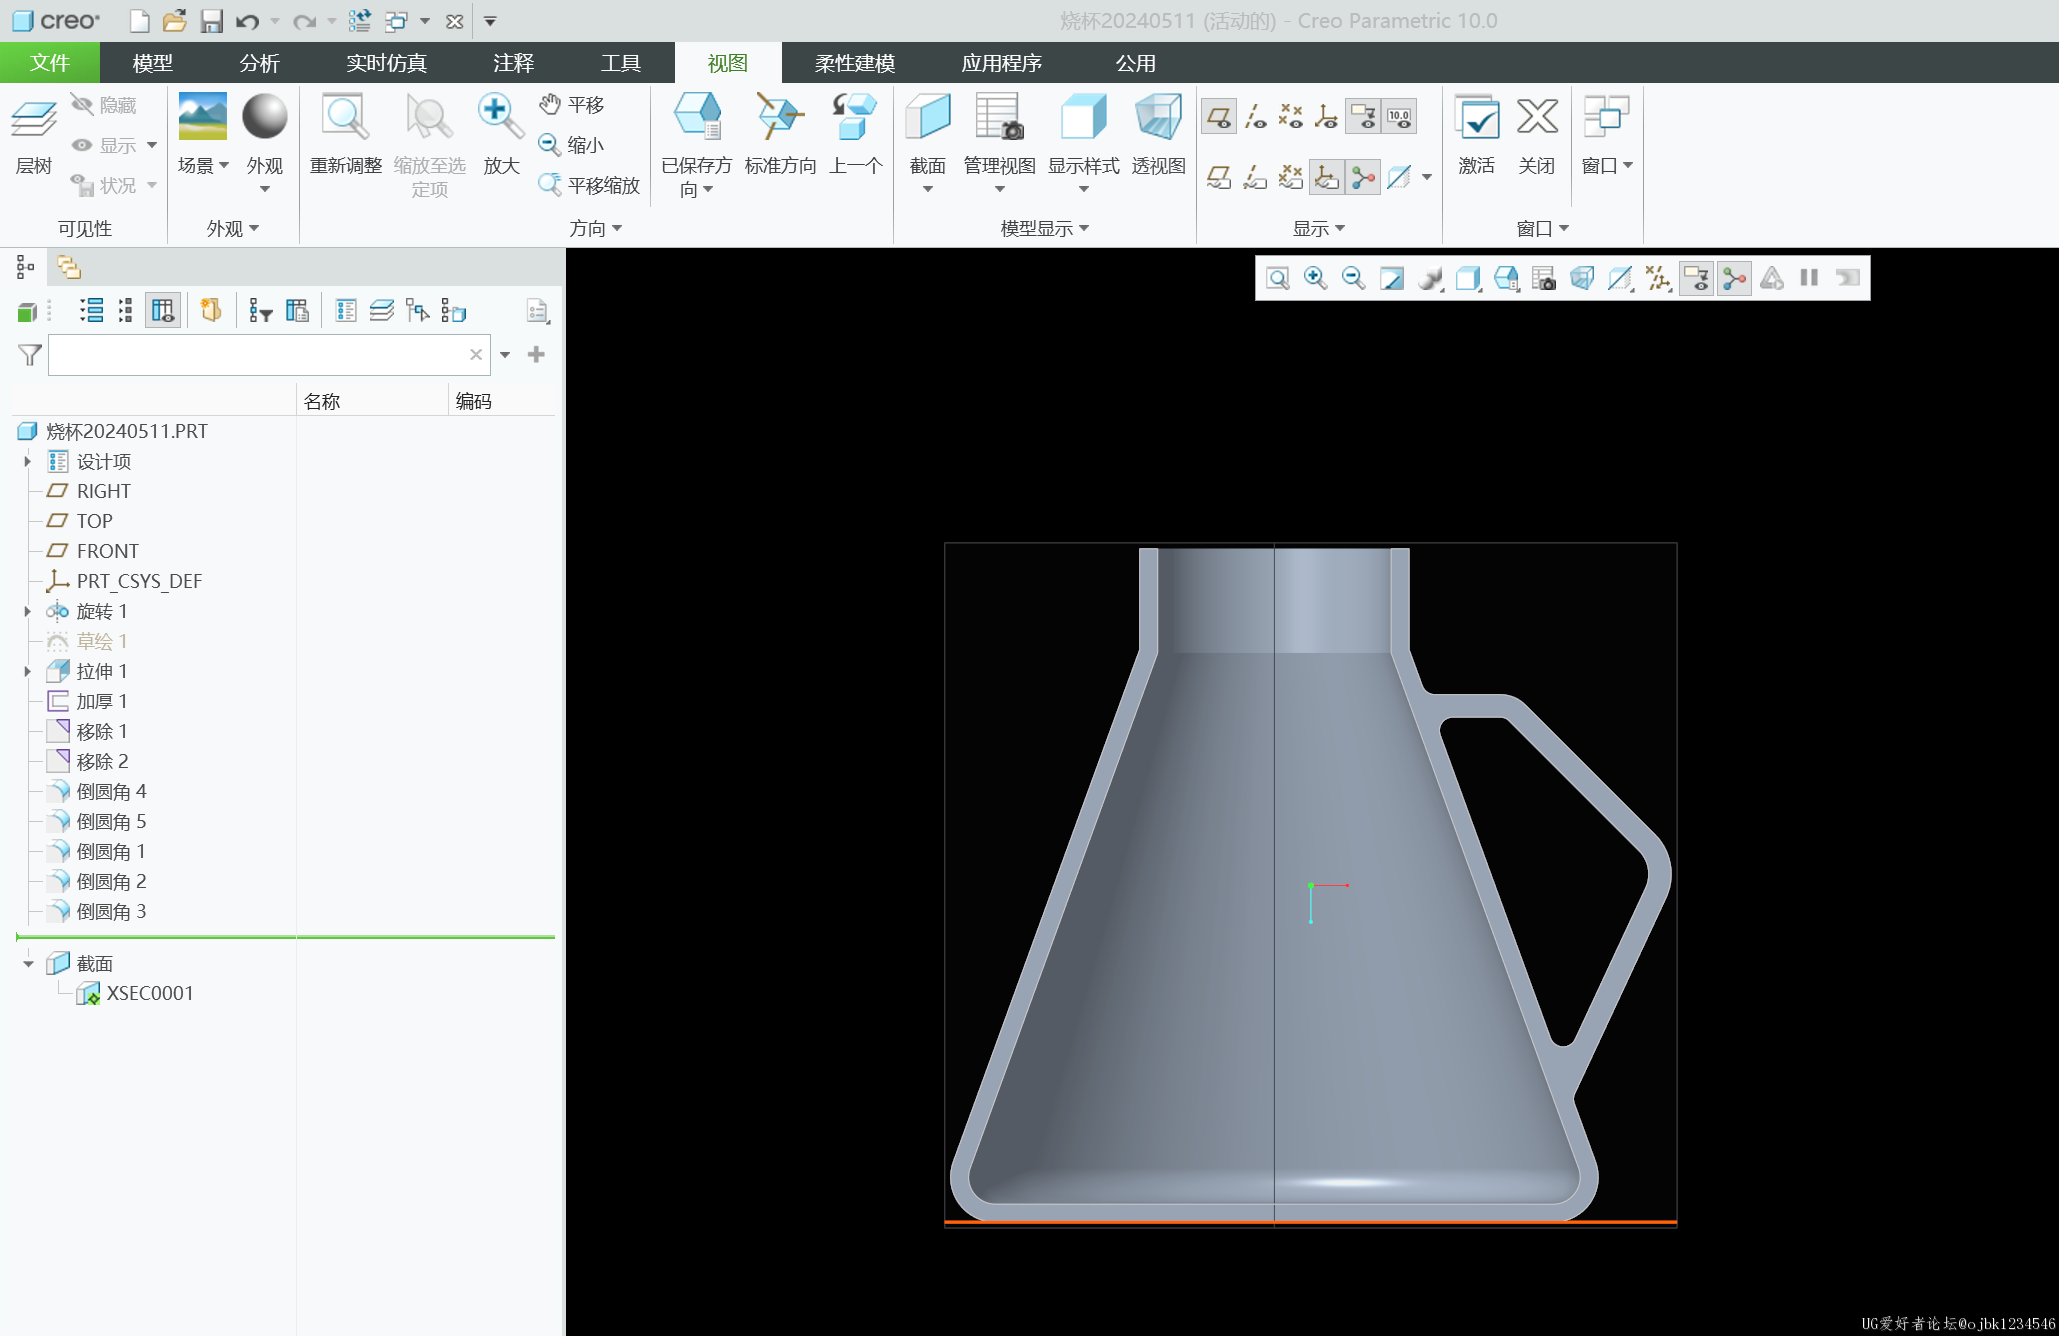The height and width of the screenshot is (1336, 2059).
Task: Open the tree search filter dropdown arrow
Action: tap(505, 355)
